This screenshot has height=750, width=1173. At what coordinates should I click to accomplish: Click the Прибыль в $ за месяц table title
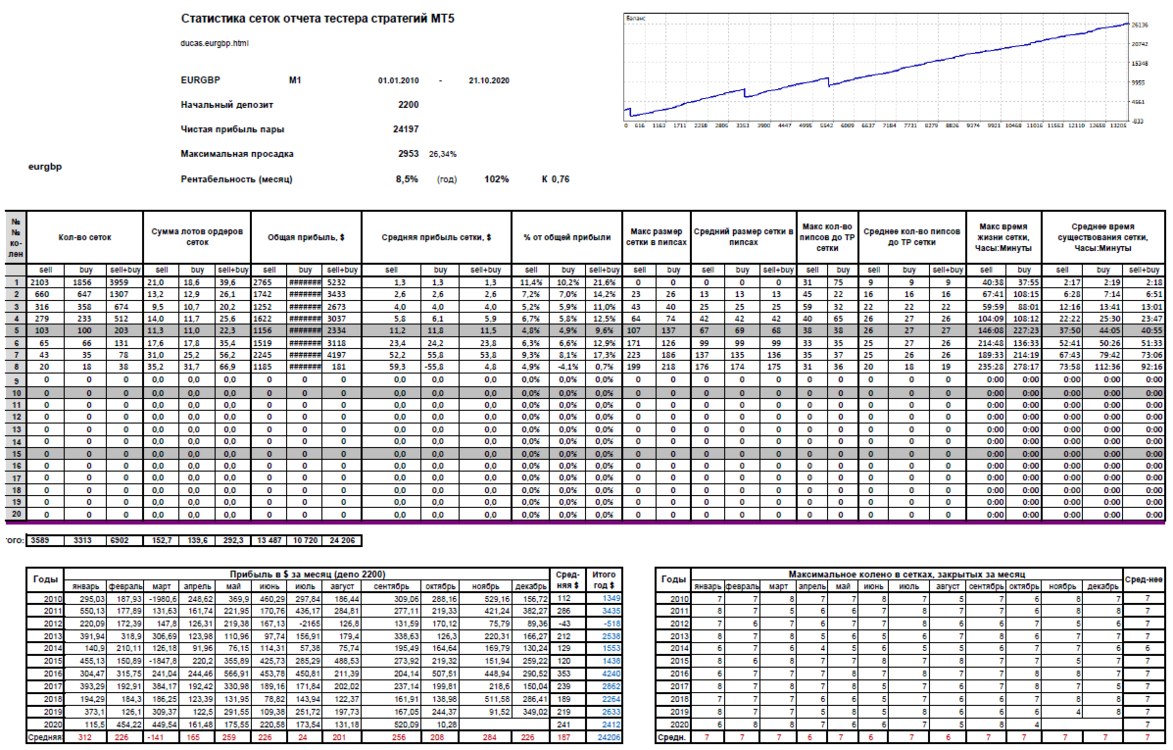point(307,574)
